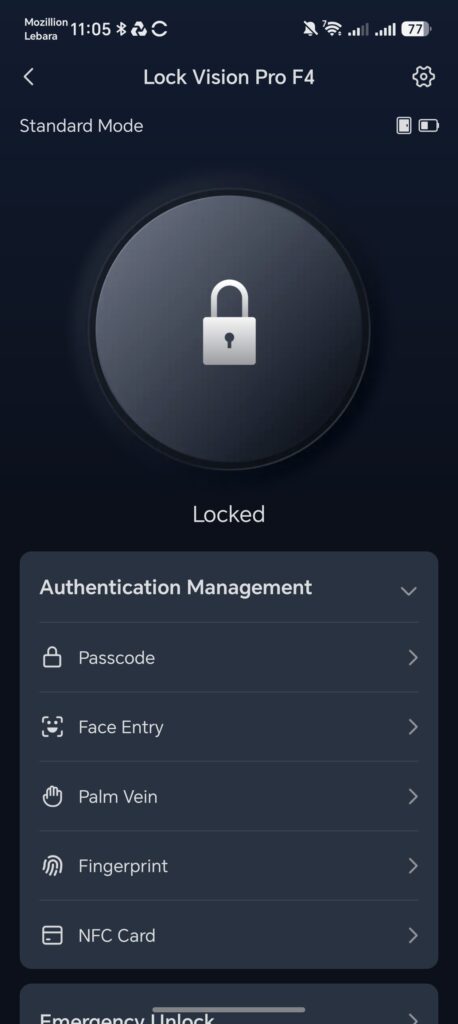
Task: Tap the palm hand icon
Action: click(52, 796)
